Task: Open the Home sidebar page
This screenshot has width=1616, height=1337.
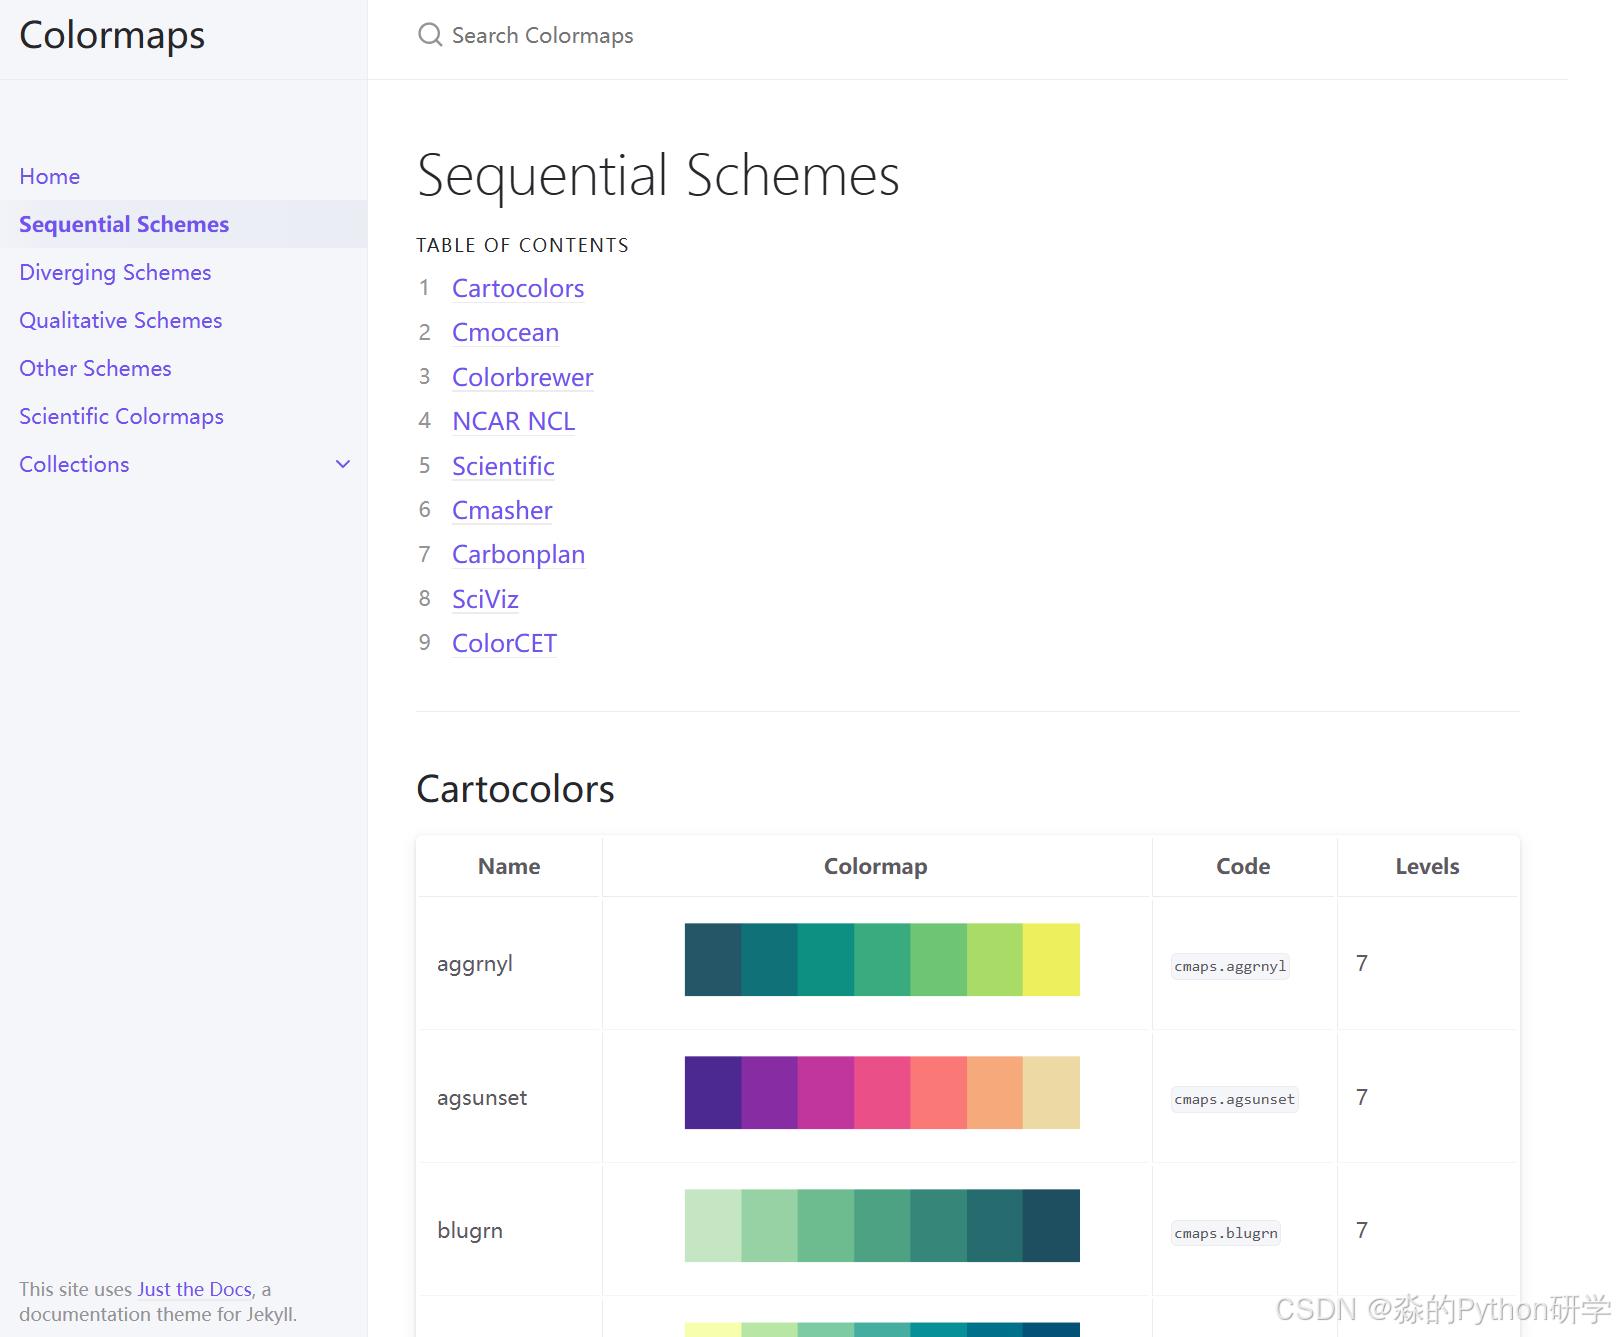Action: (x=50, y=176)
